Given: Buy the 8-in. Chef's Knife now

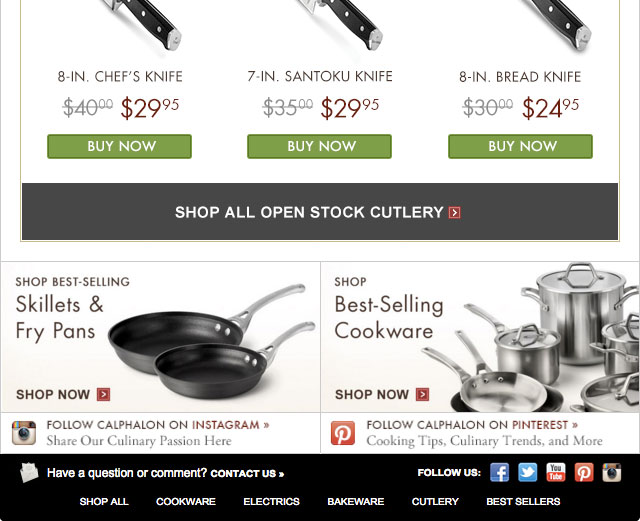Looking at the screenshot, I should point(120,146).
